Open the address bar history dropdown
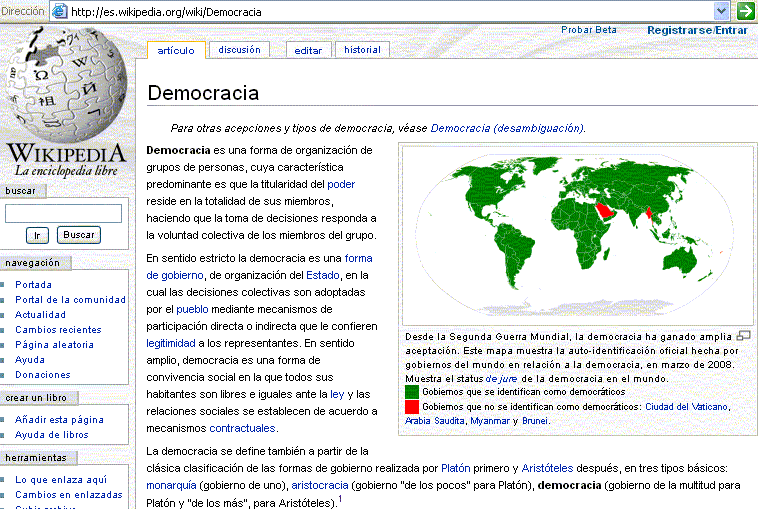Image resolution: width=758 pixels, height=509 pixels. point(721,11)
